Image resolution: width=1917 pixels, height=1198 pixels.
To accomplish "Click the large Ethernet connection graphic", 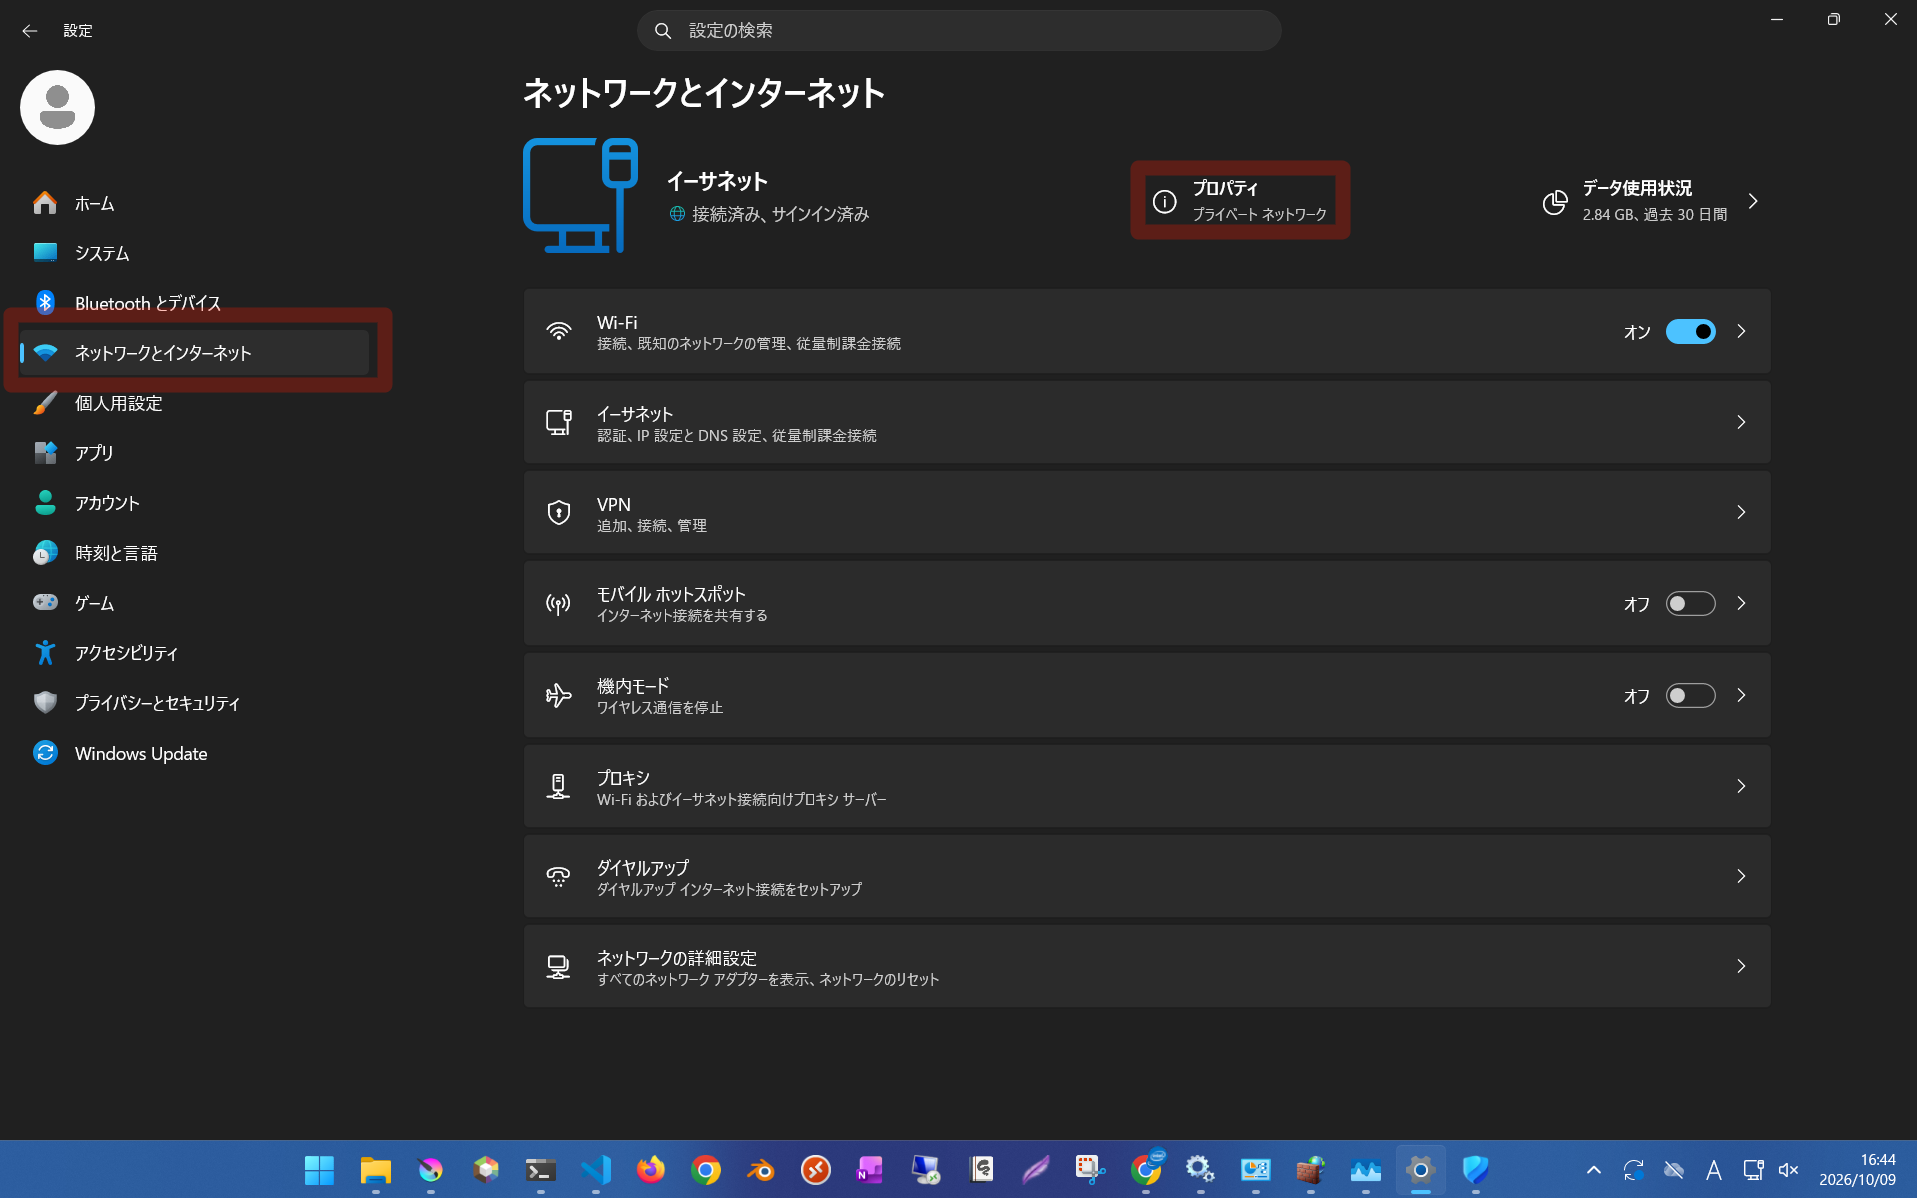I will pos(580,195).
